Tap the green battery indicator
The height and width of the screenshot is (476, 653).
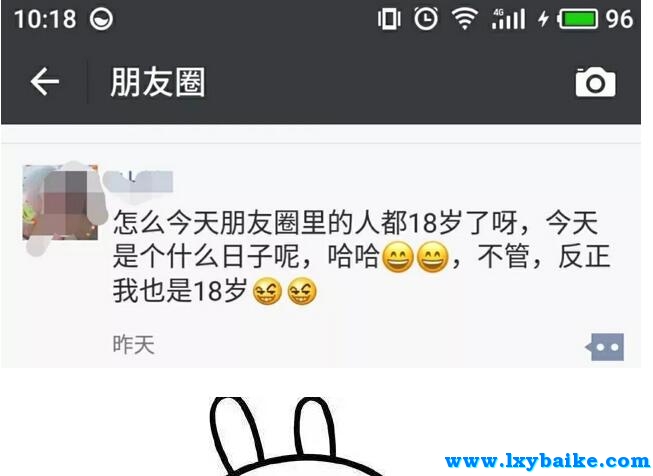[x=578, y=20]
